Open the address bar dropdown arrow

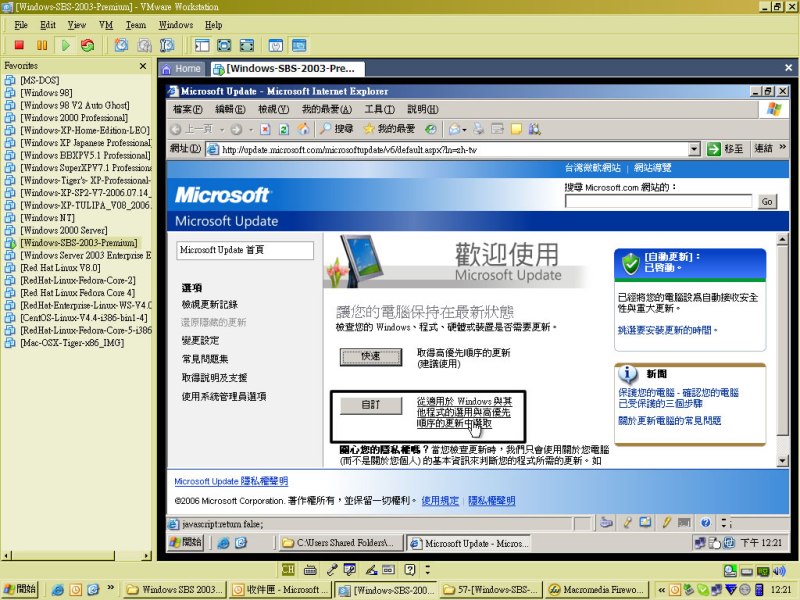coord(694,149)
